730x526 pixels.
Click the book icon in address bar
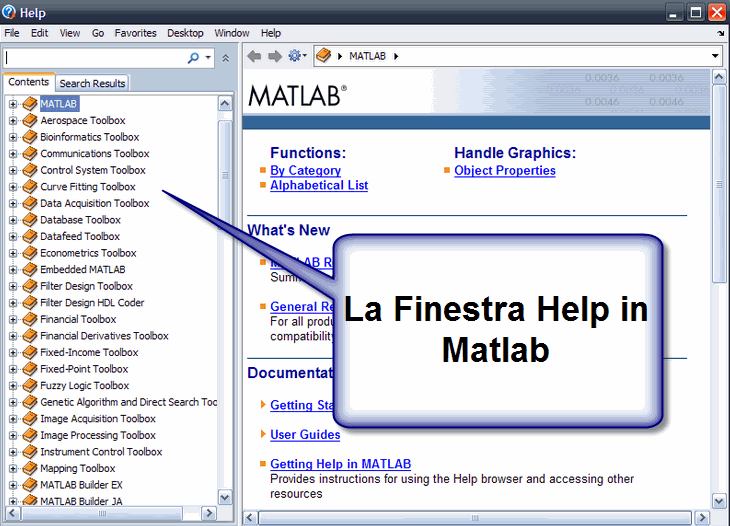(x=324, y=56)
